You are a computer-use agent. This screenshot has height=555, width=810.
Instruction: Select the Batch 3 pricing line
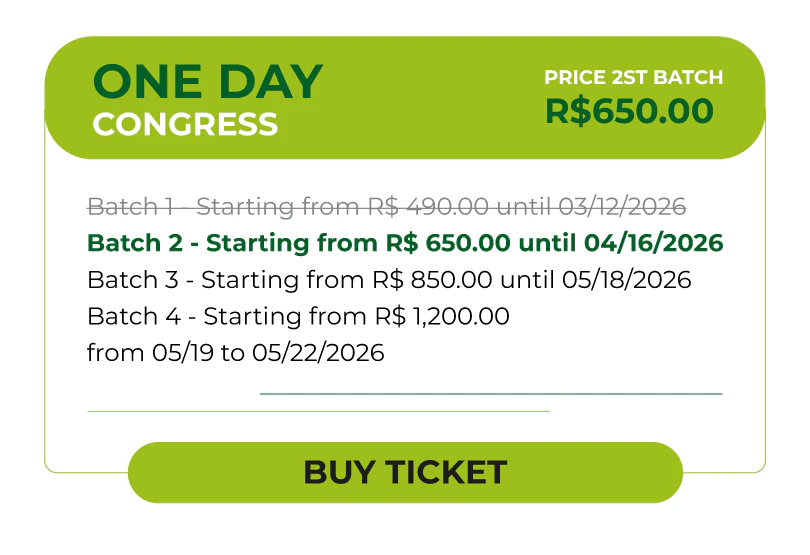(x=389, y=280)
